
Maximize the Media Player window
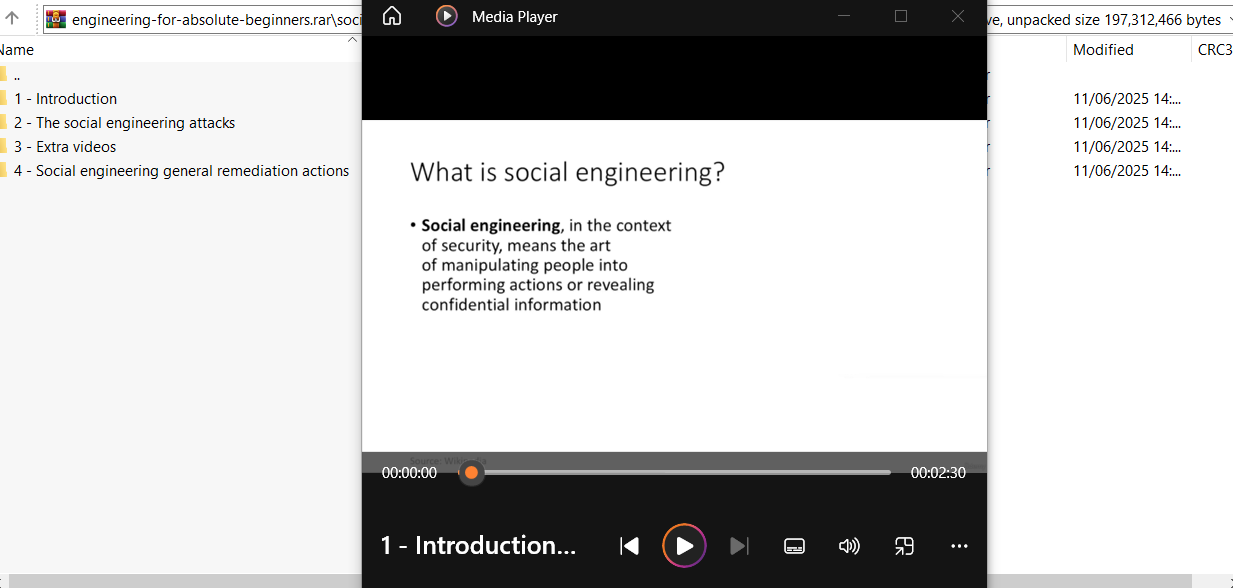click(901, 16)
